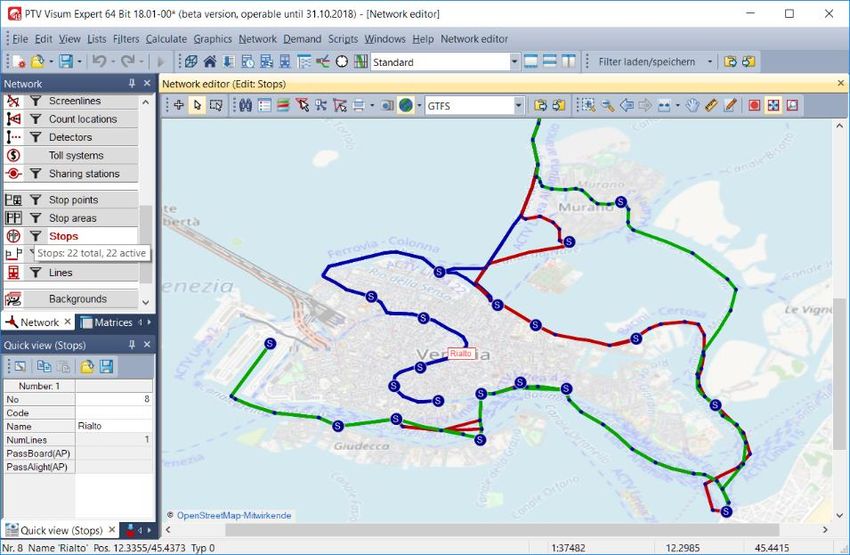
Task: Select the spatial selection rectangle tool
Action: pyautogui.click(x=216, y=105)
